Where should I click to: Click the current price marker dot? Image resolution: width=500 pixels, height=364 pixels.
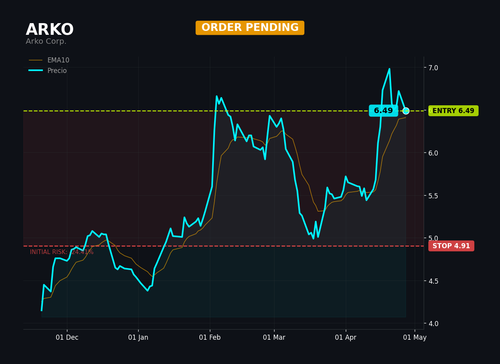point(406,111)
